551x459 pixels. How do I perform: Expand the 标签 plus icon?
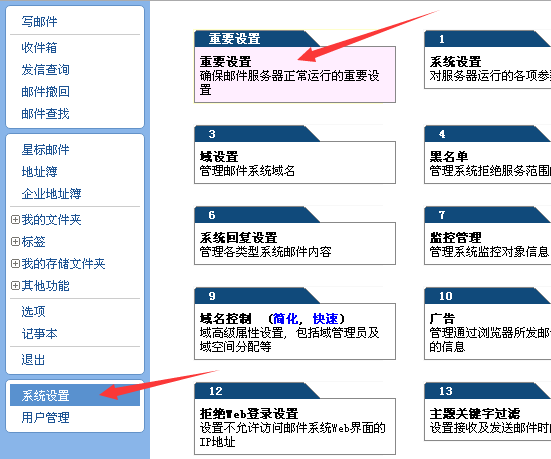click(15, 241)
